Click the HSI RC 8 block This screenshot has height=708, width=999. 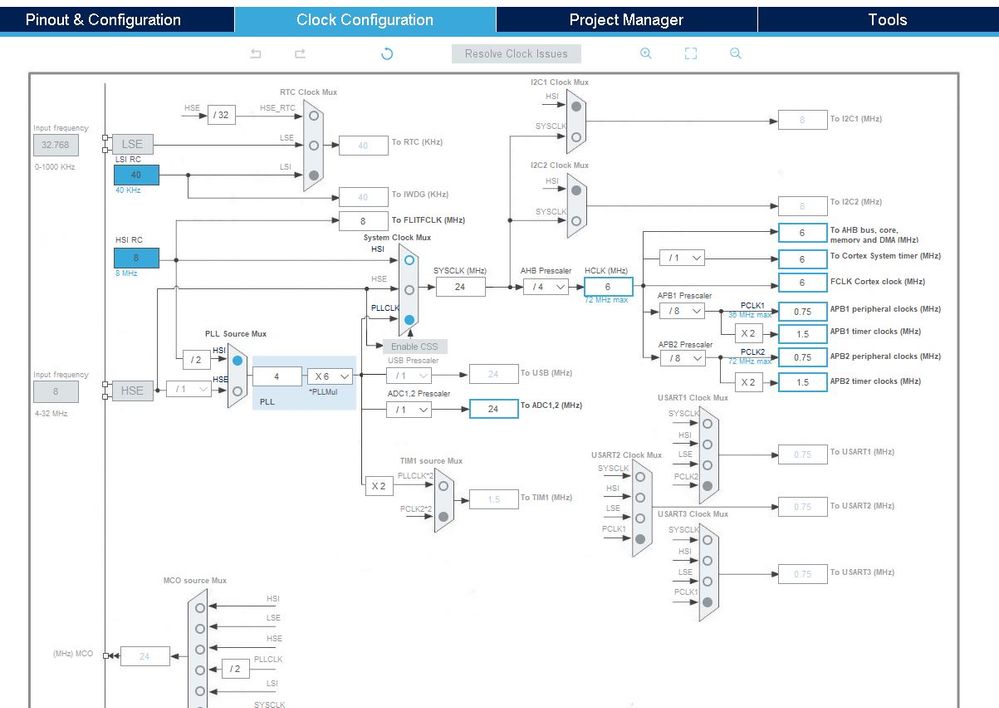click(136, 258)
